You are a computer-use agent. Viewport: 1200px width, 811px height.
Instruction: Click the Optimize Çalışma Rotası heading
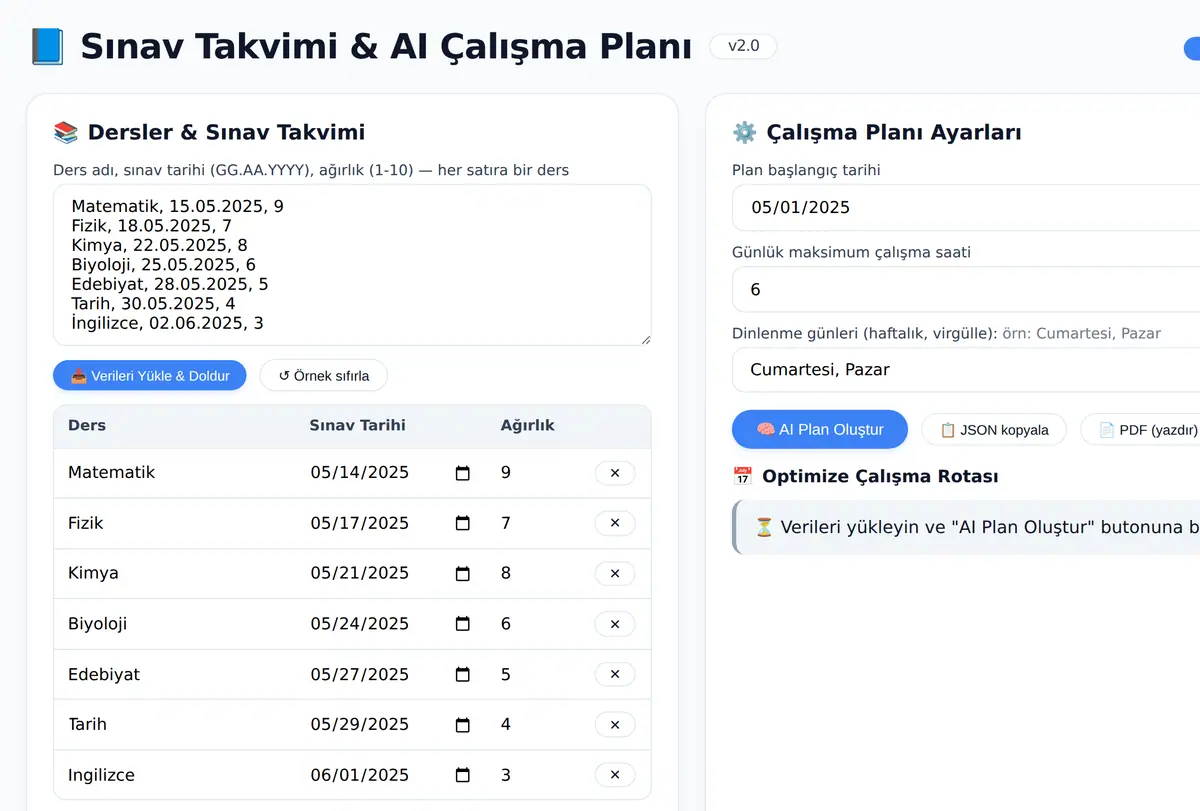tap(880, 477)
